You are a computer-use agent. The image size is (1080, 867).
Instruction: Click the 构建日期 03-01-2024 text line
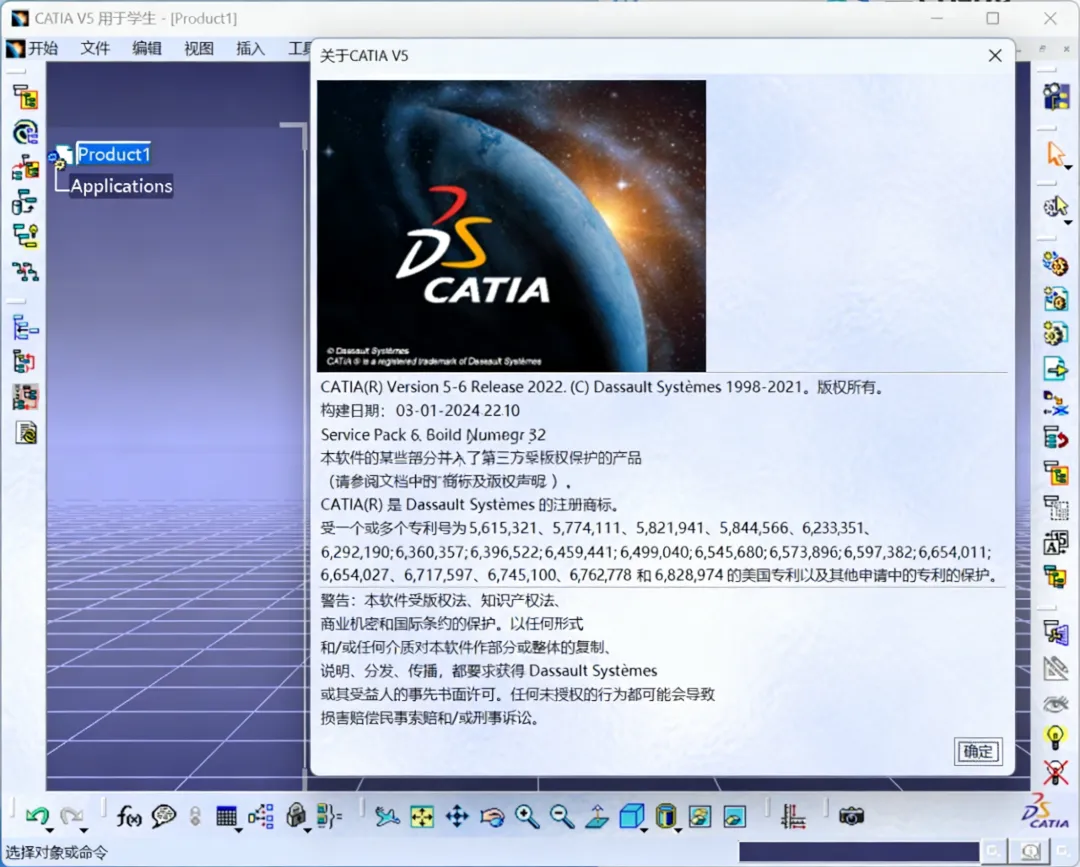pyautogui.click(x=420, y=410)
